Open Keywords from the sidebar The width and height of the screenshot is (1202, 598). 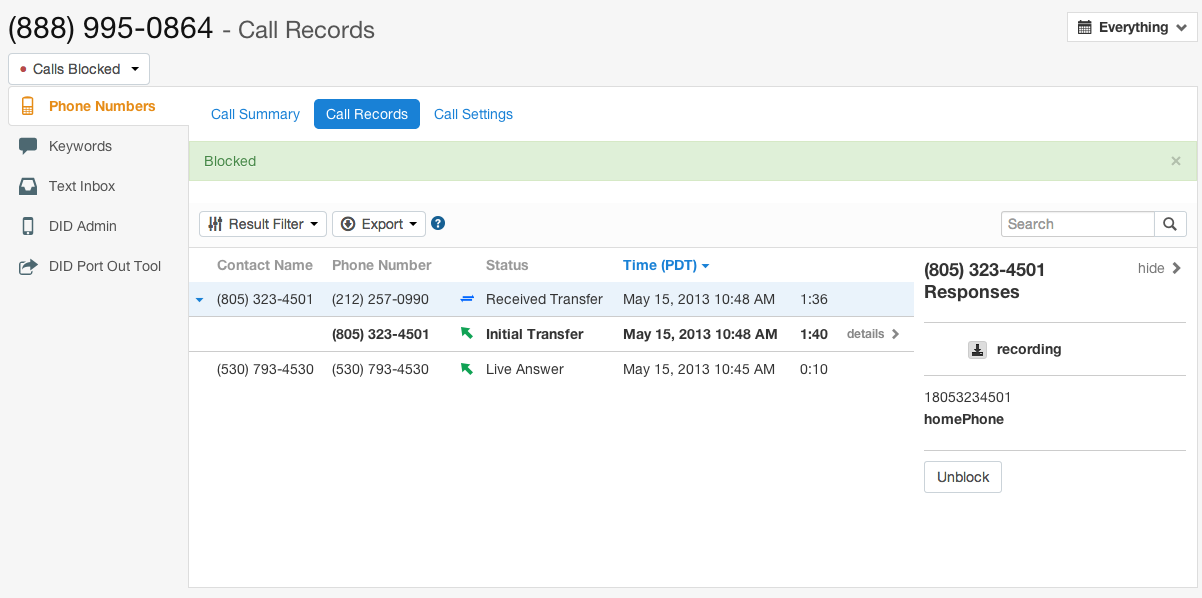coord(80,146)
